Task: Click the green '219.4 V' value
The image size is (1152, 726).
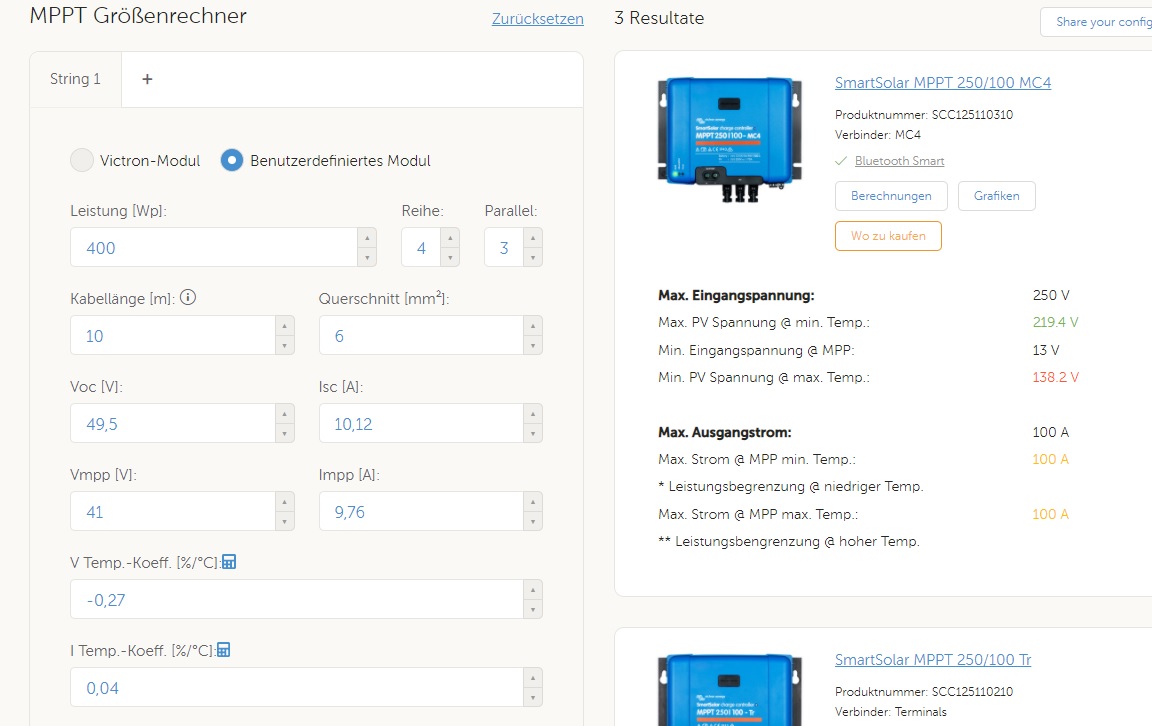Action: [1055, 322]
